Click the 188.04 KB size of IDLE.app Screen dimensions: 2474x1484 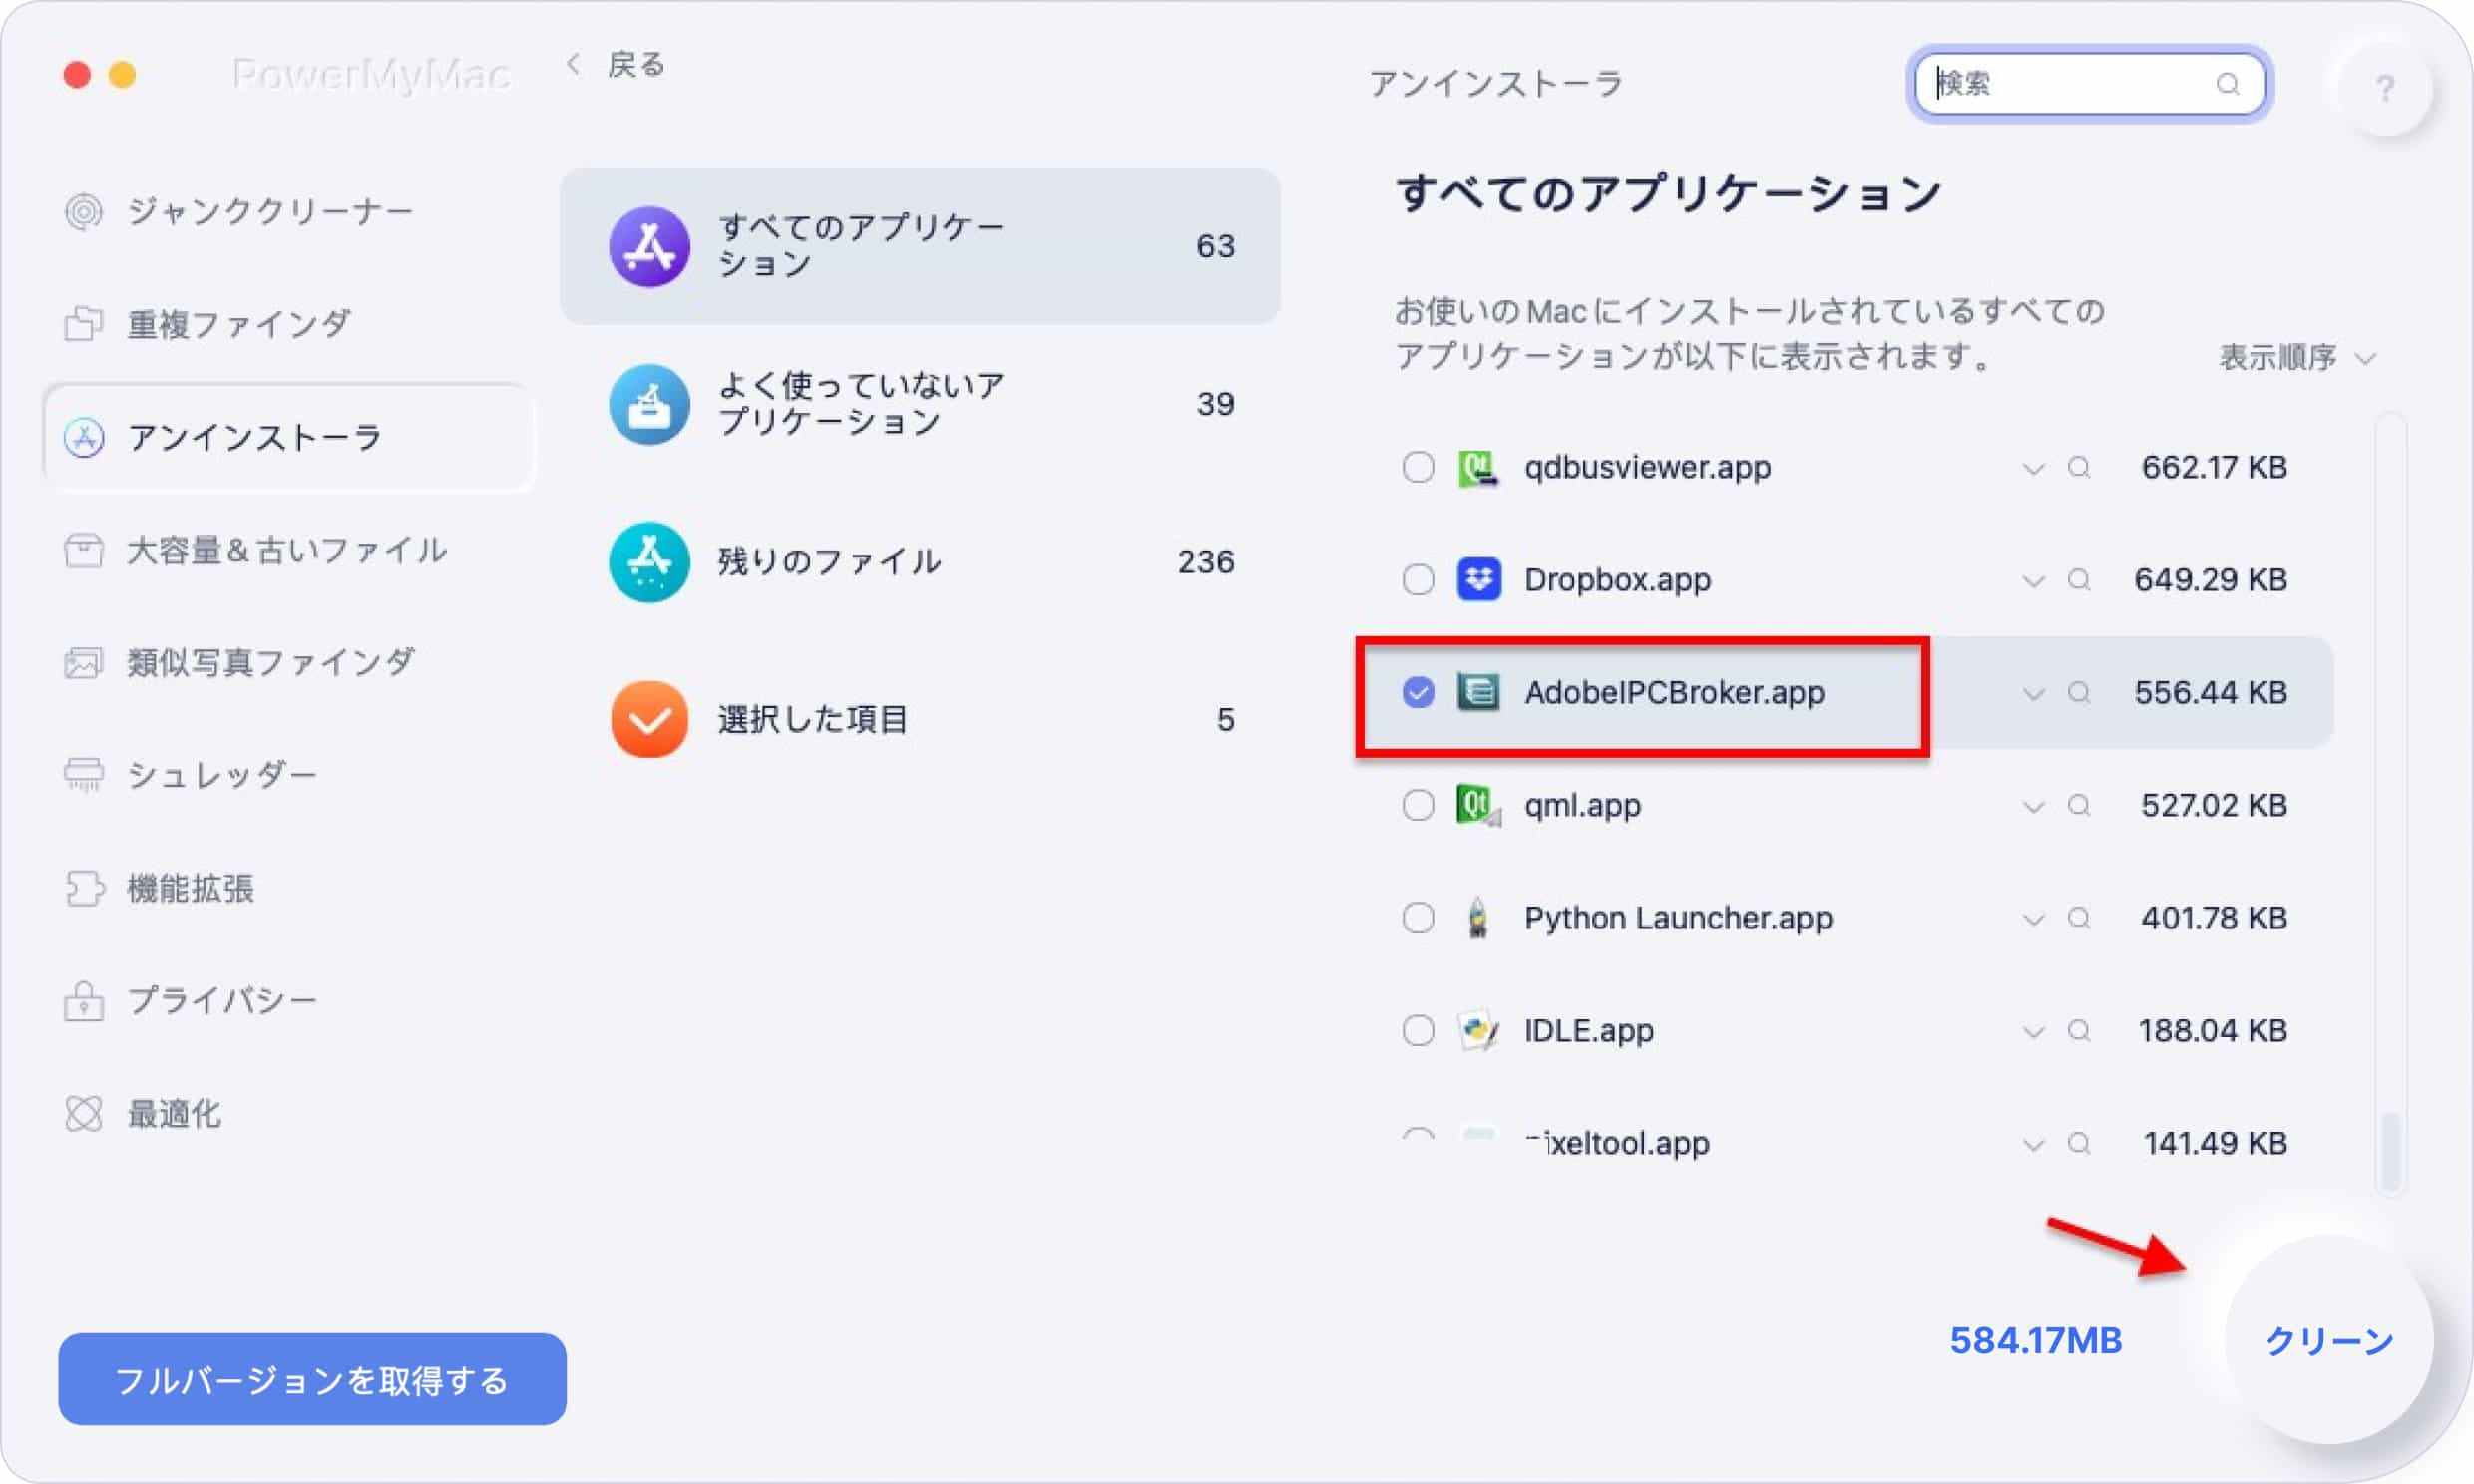point(2213,1030)
